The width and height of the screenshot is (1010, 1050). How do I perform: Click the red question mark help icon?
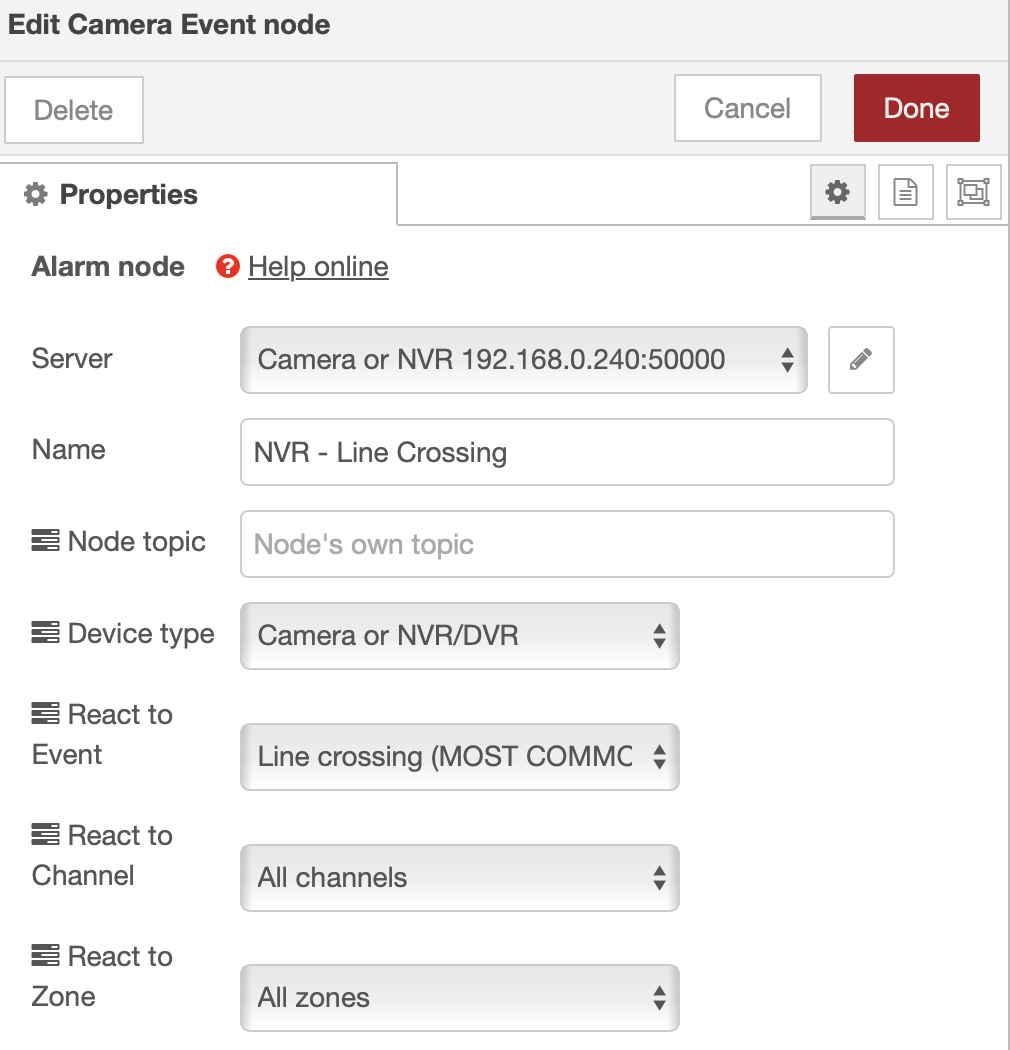coord(227,266)
